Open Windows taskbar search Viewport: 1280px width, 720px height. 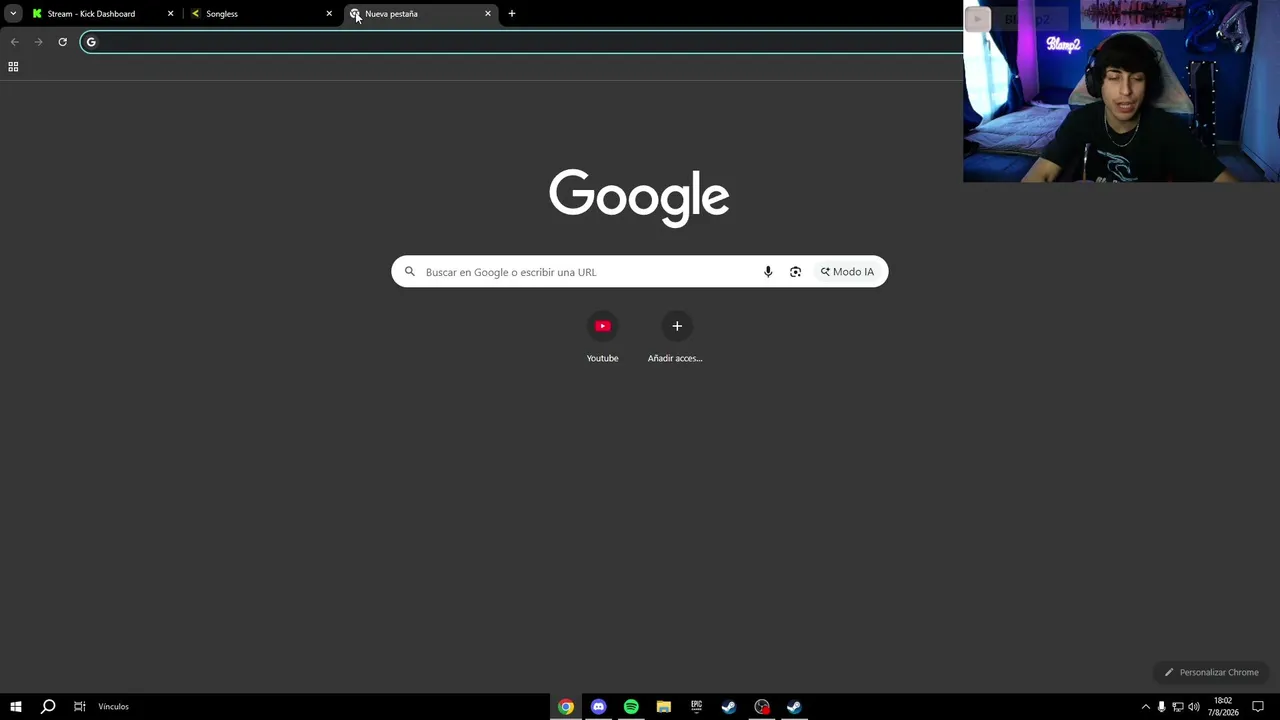47,707
